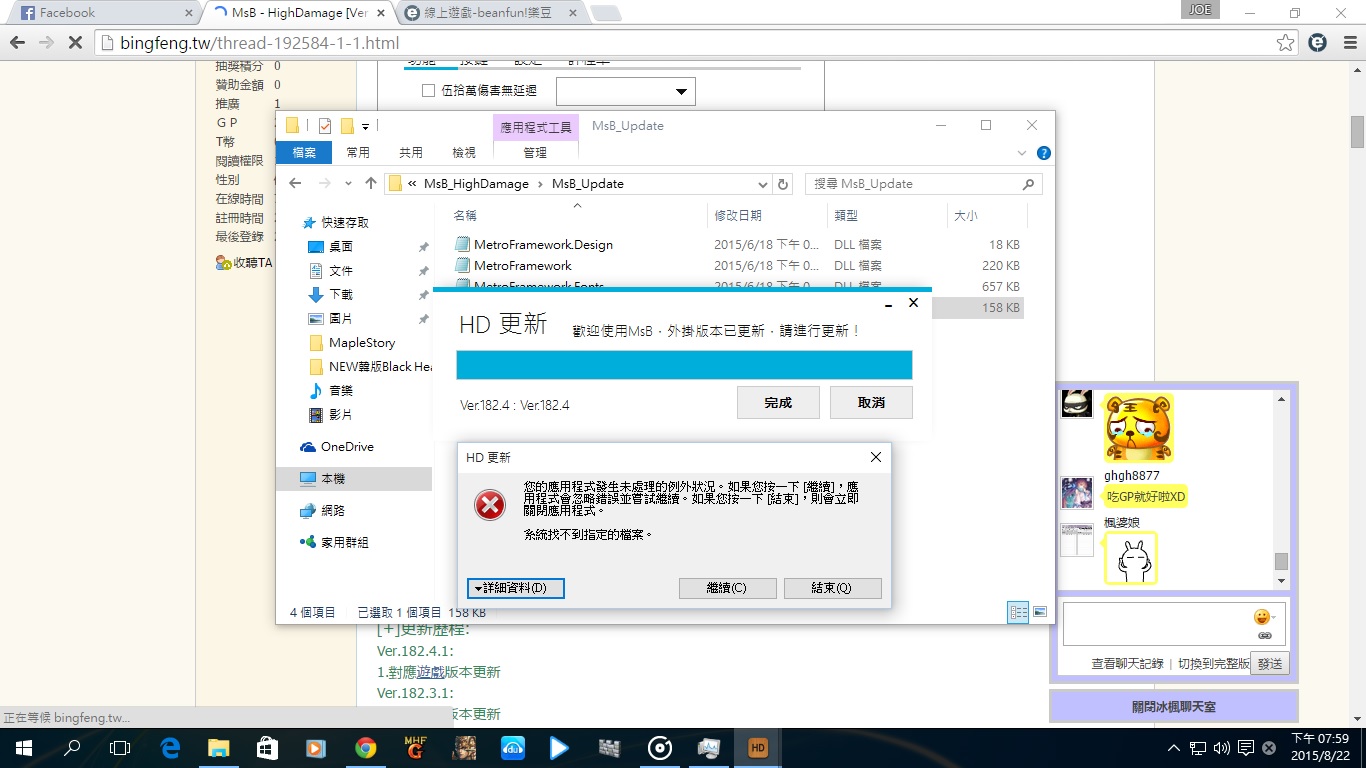1366x768 pixels.
Task: Expand 詳細資料(D) in the error dialog
Action: click(x=515, y=588)
